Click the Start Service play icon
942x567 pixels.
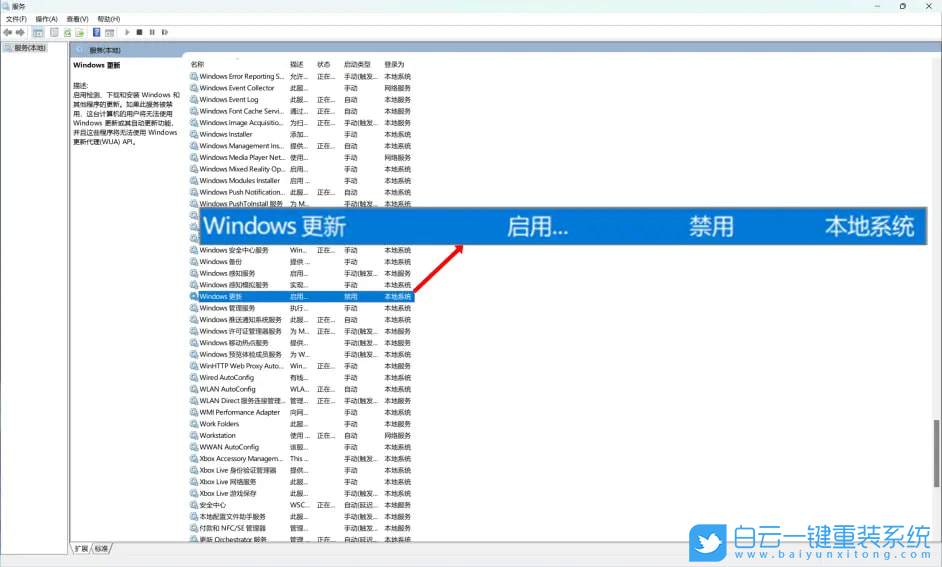tap(127, 32)
